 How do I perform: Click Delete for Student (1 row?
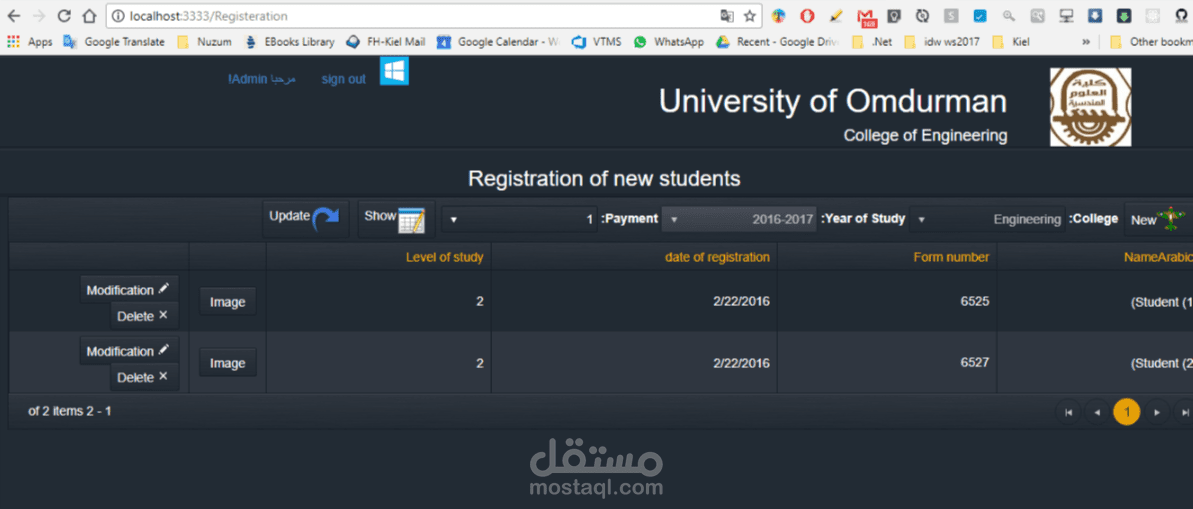click(145, 316)
